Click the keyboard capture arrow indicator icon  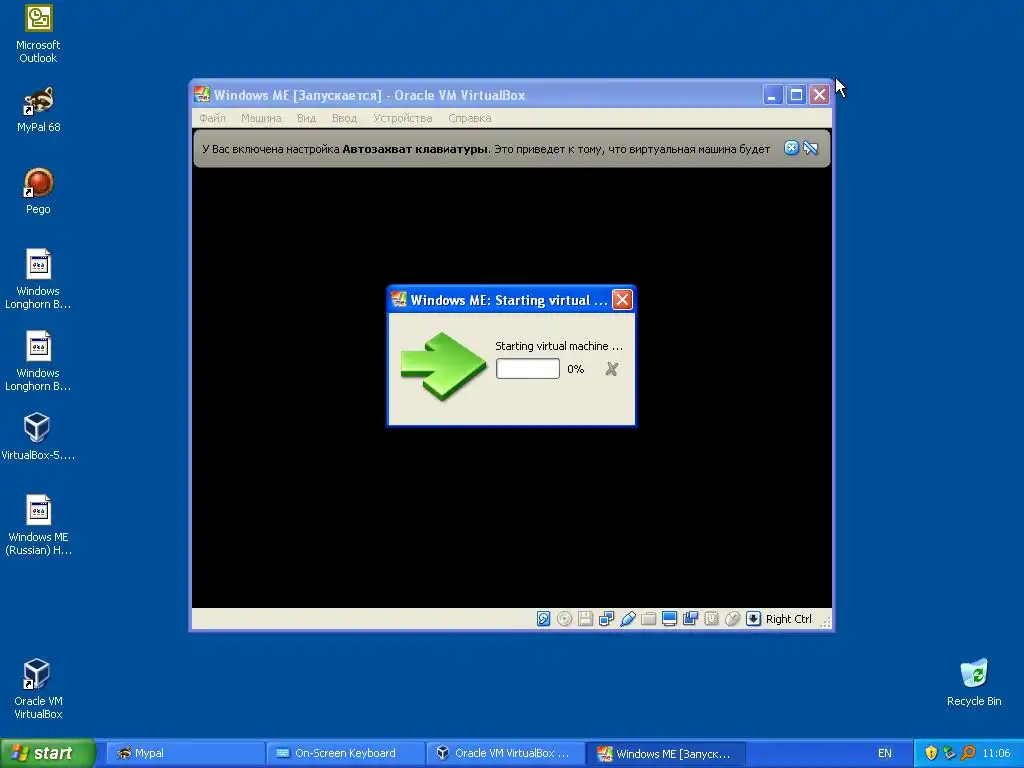(753, 618)
